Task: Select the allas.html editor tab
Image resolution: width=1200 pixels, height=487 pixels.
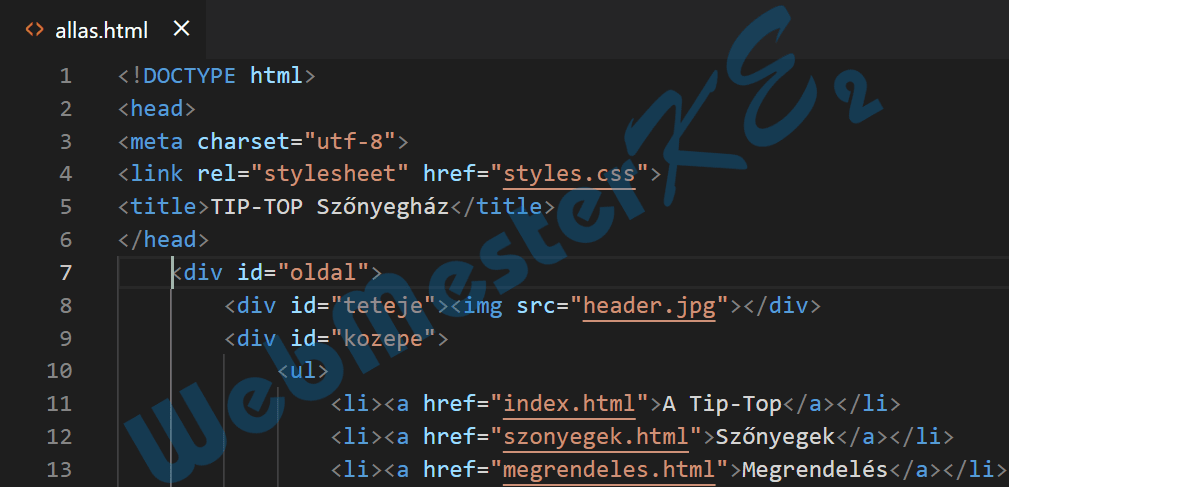Action: click(104, 30)
